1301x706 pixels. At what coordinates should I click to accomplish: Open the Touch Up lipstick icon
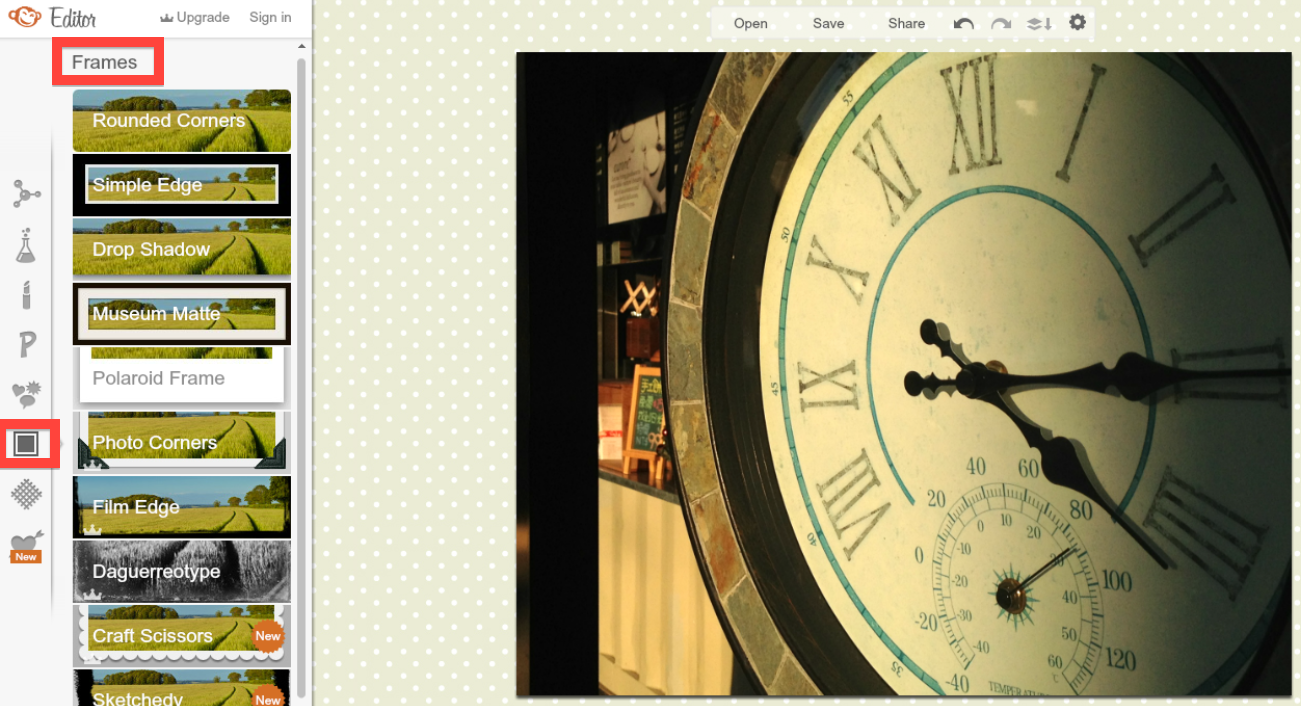[27, 295]
